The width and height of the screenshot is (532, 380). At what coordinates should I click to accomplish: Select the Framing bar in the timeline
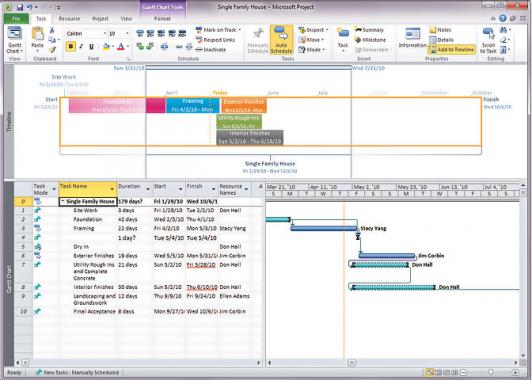[x=193, y=105]
